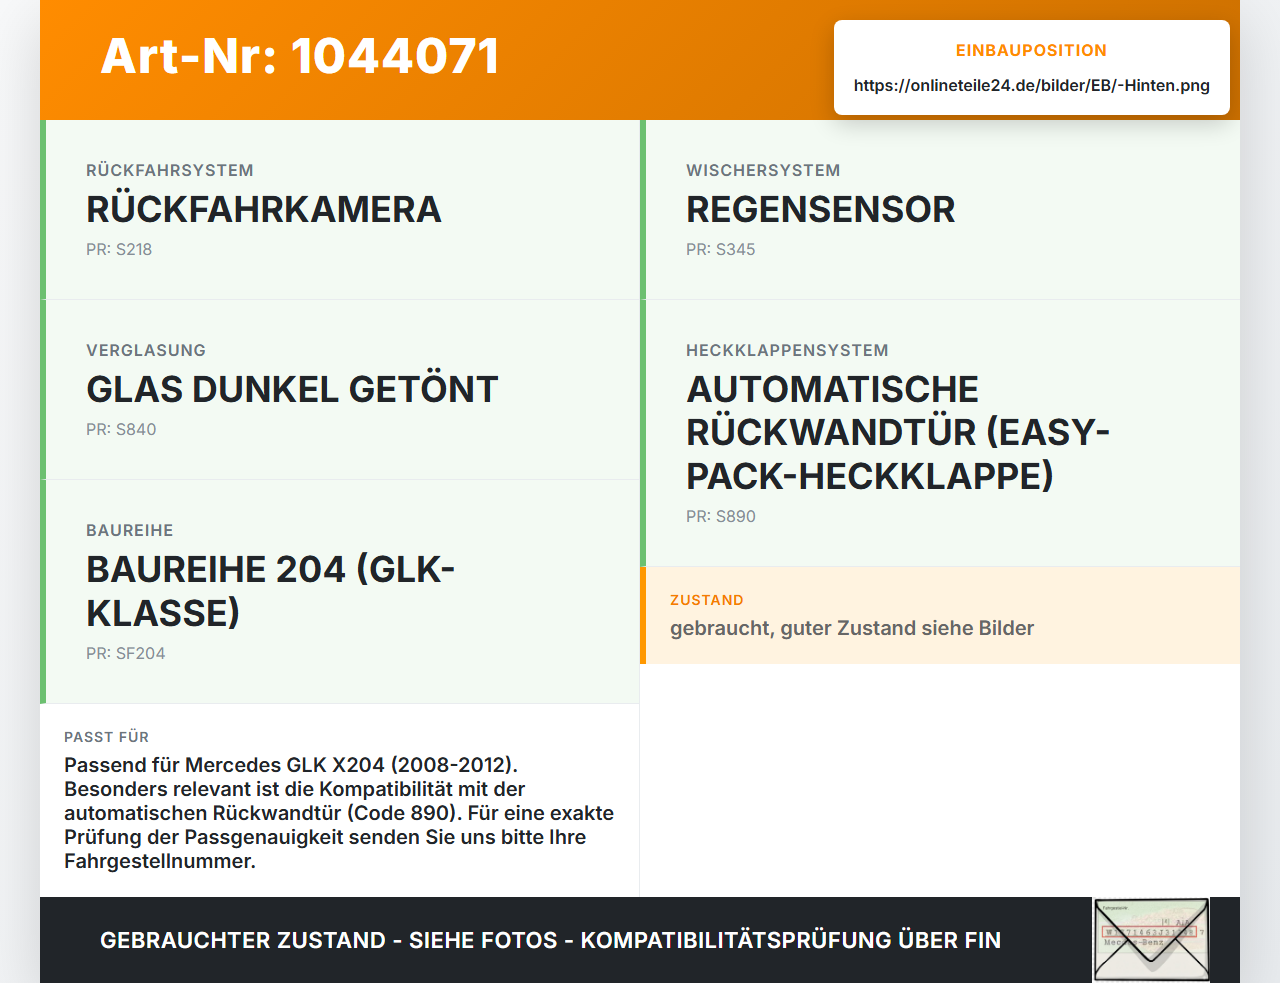Click PR: S345 code
This screenshot has height=983, width=1280.
[x=720, y=249]
